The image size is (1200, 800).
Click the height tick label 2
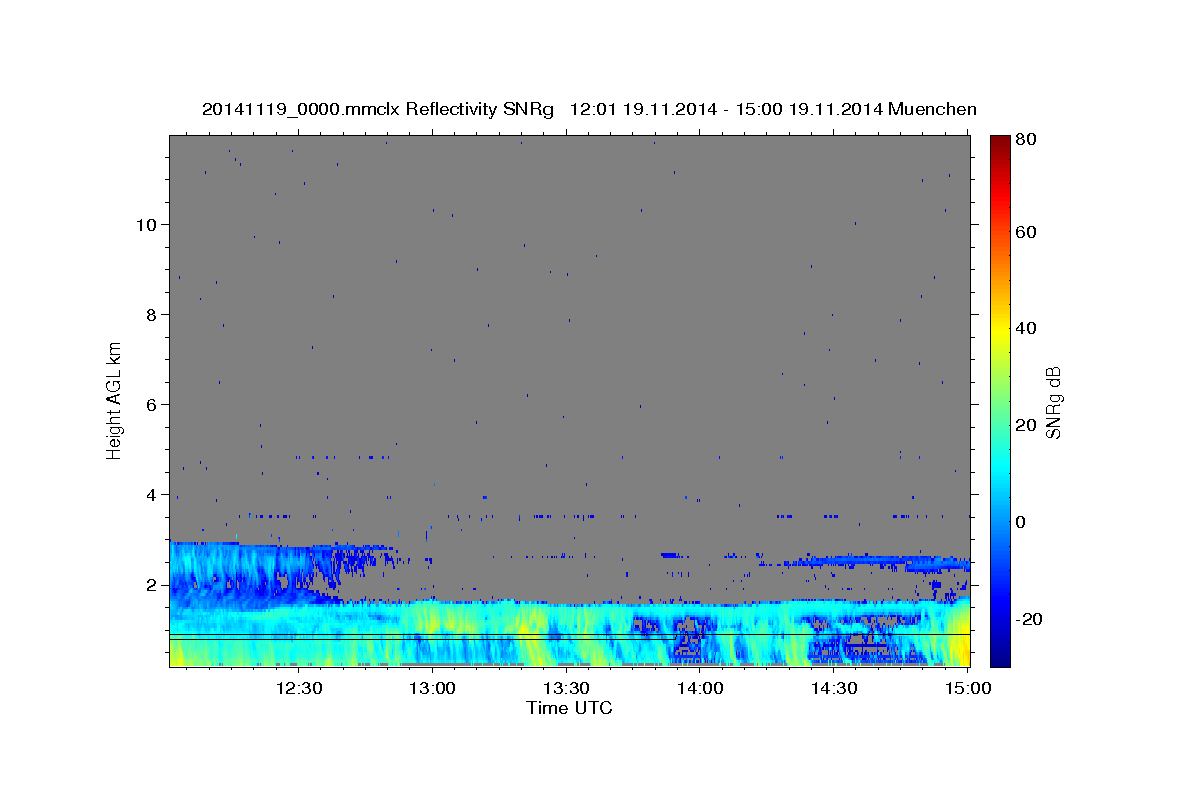(152, 584)
